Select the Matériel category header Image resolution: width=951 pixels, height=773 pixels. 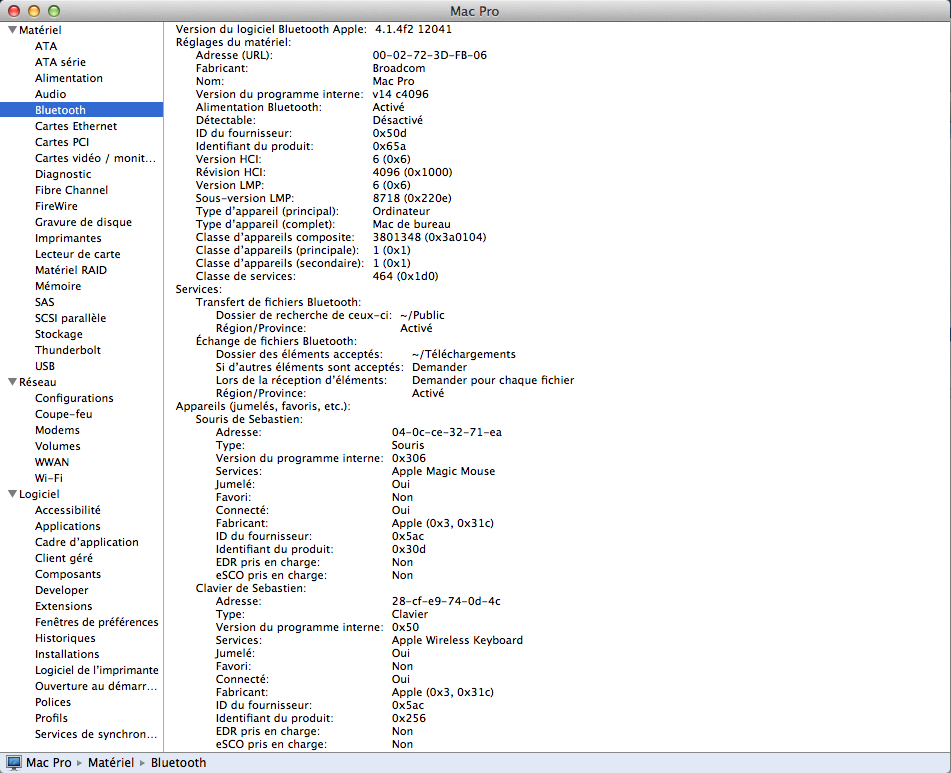(x=40, y=30)
